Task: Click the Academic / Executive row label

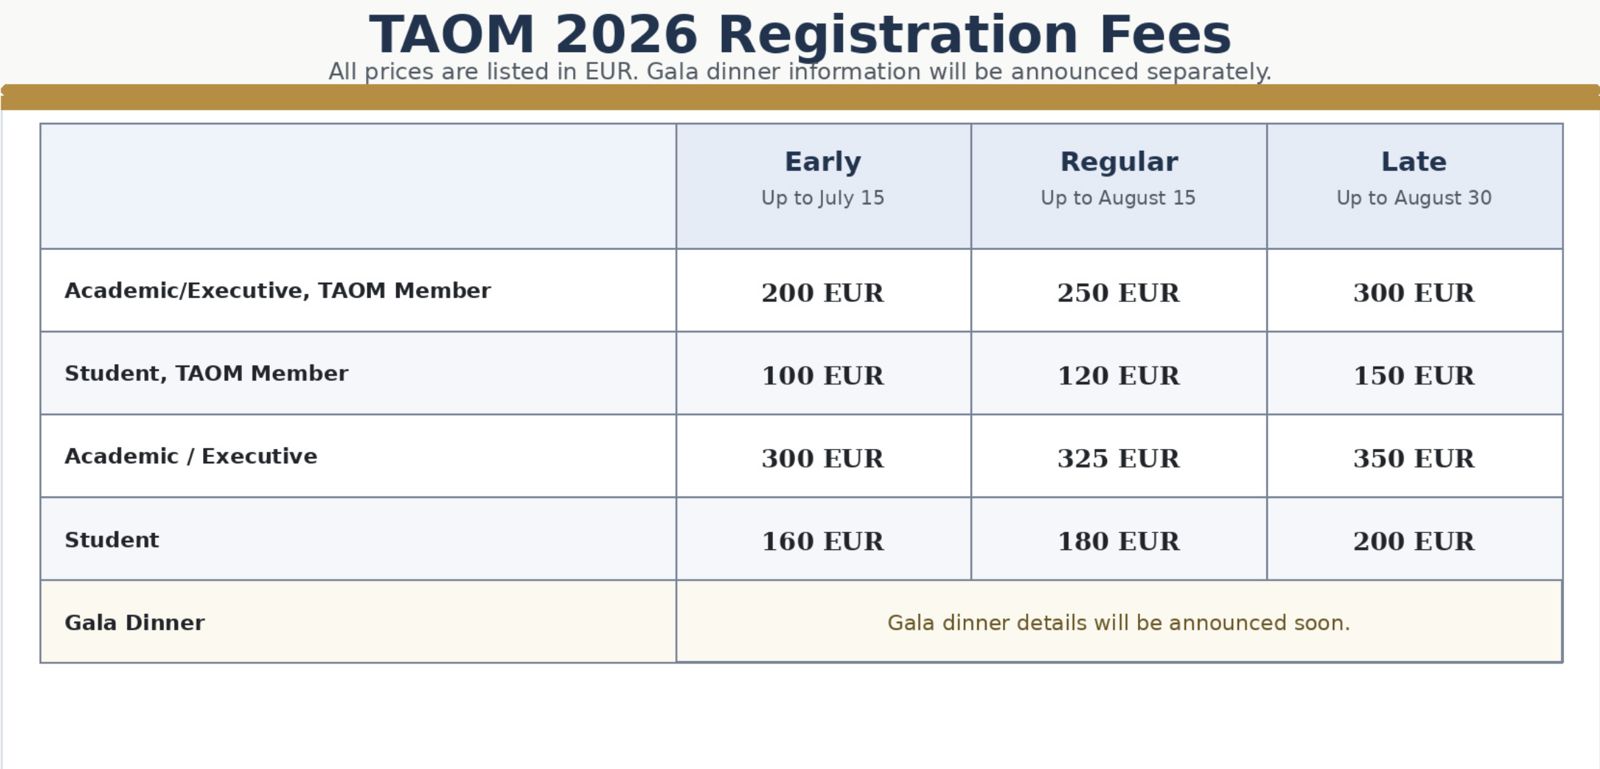Action: point(191,457)
